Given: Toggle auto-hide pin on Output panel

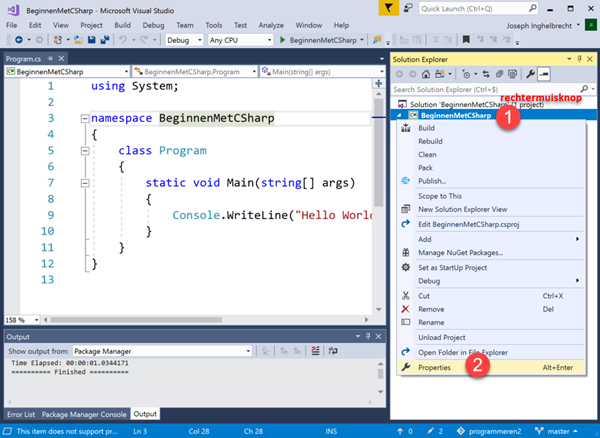Looking at the screenshot, I should pyautogui.click(x=368, y=336).
